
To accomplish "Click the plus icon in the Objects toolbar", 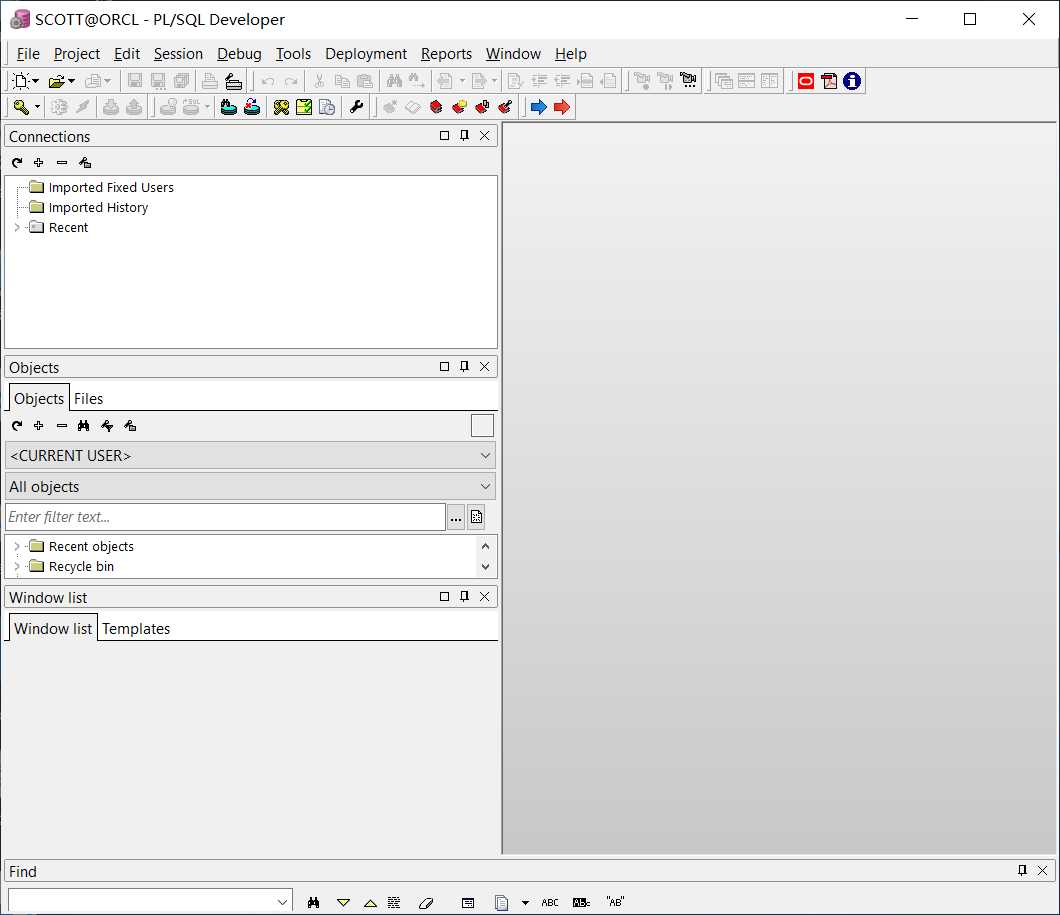I will tap(39, 425).
